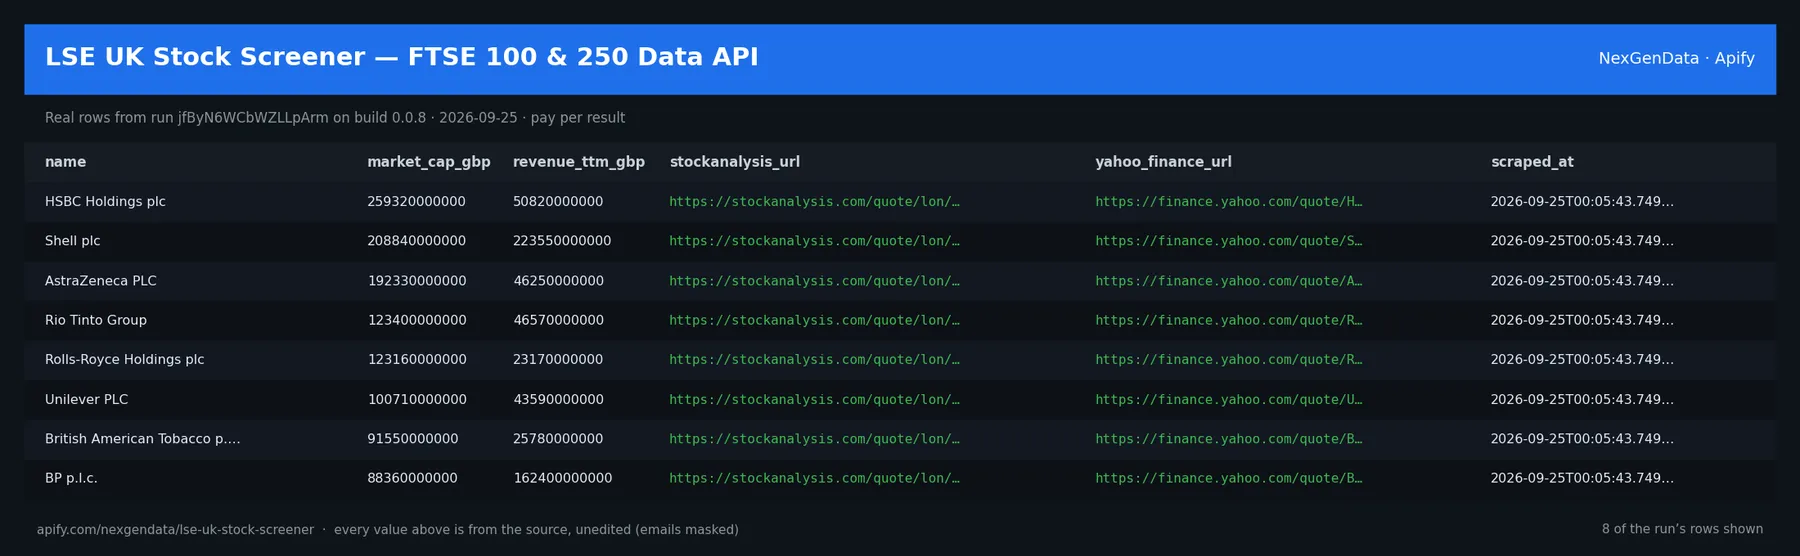This screenshot has height=556, width=1800.
Task: Click market cap value 208840000000
Action: [416, 241]
